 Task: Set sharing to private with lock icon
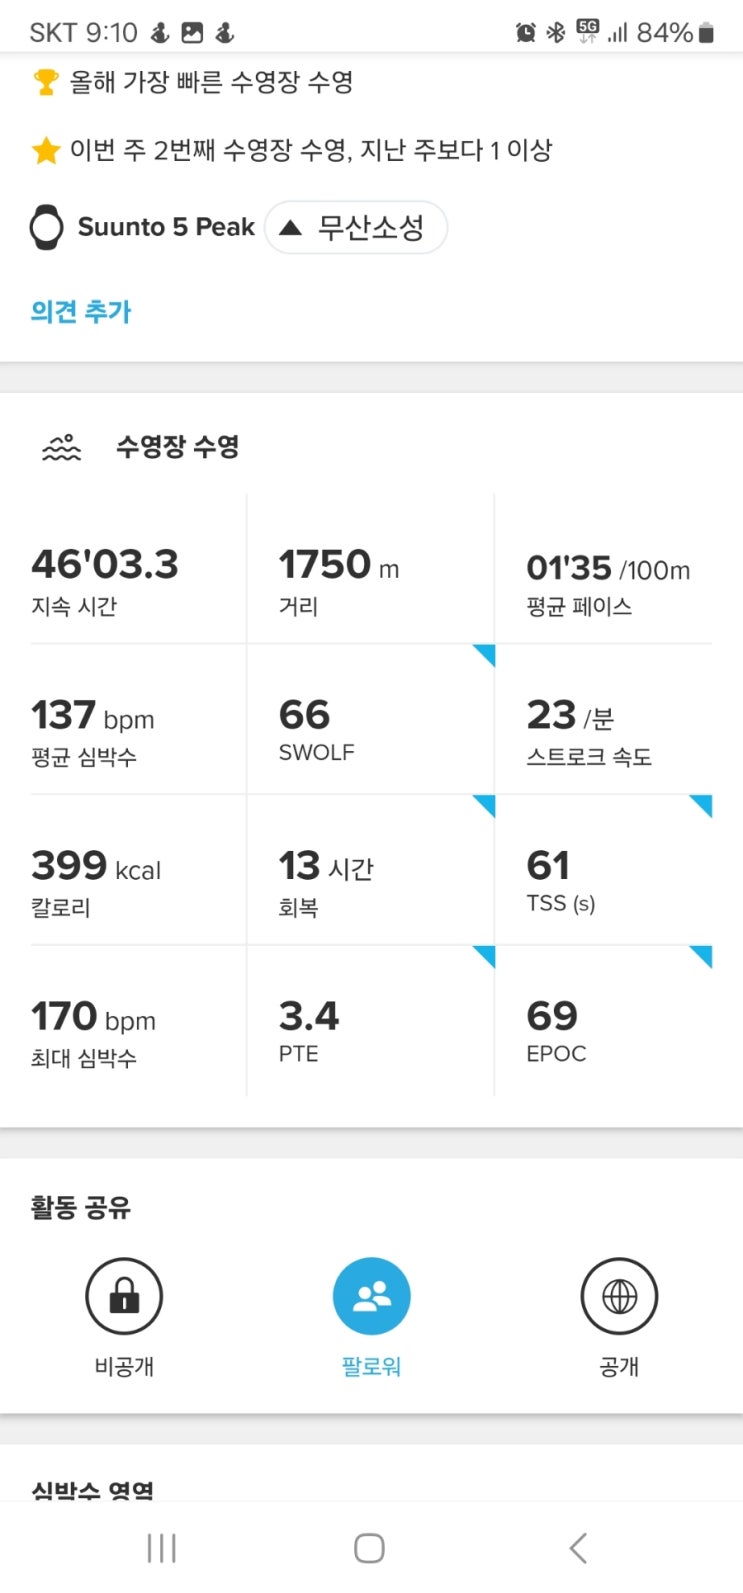[x=124, y=1297]
